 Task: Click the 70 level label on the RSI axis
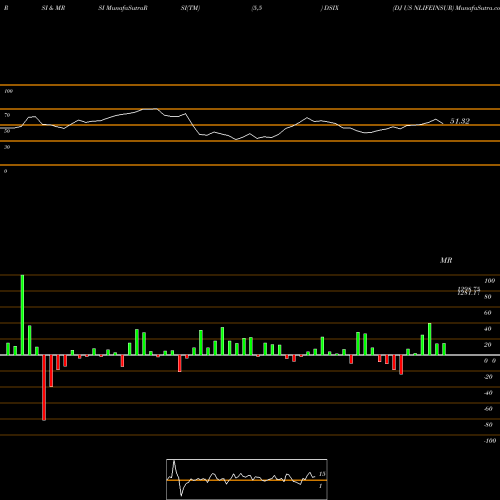[x=7, y=115]
